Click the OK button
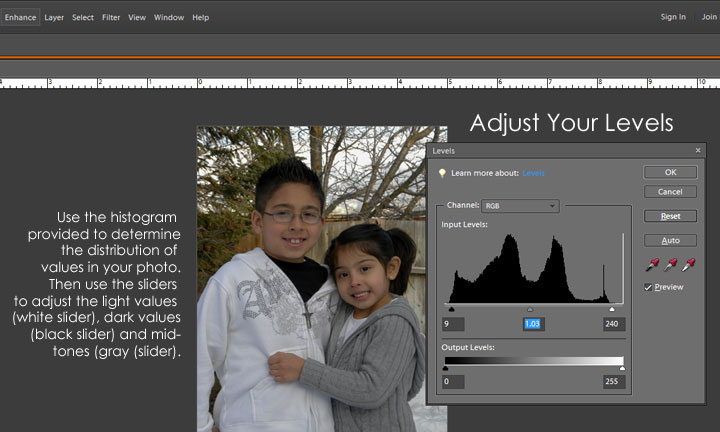The image size is (720, 432). tap(670, 172)
